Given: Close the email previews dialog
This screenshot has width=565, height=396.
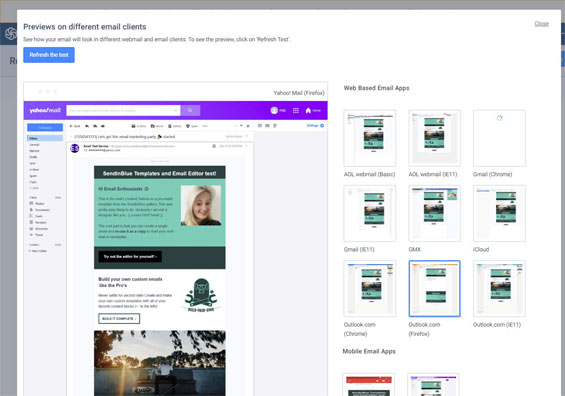Looking at the screenshot, I should (x=541, y=24).
